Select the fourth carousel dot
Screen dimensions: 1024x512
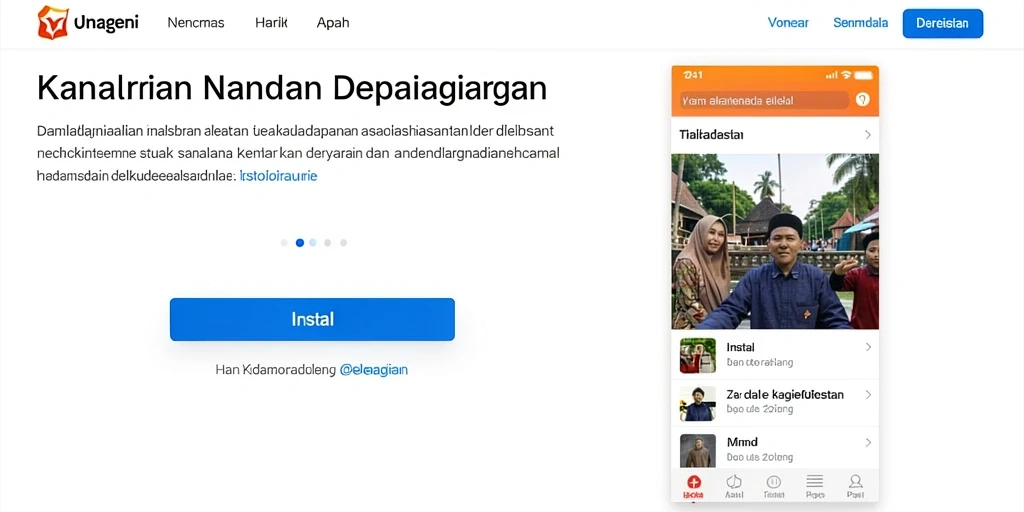click(x=328, y=242)
